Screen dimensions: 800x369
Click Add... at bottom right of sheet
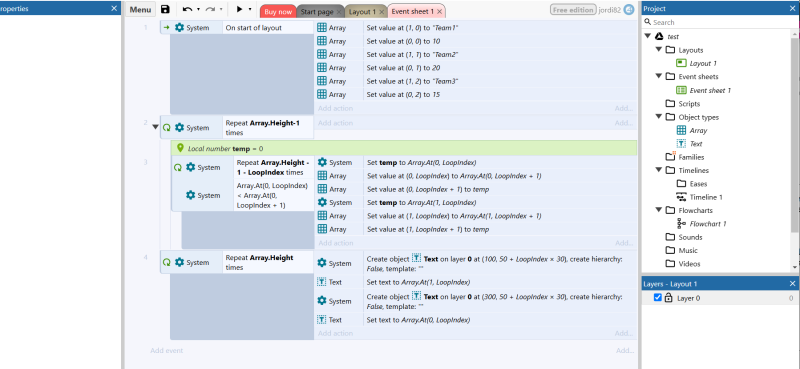[x=624, y=351]
